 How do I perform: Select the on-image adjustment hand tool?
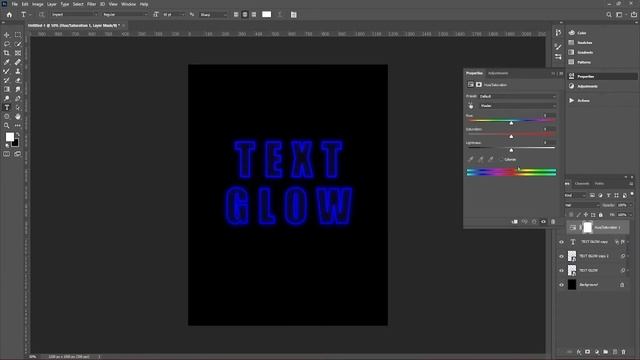tap(471, 106)
